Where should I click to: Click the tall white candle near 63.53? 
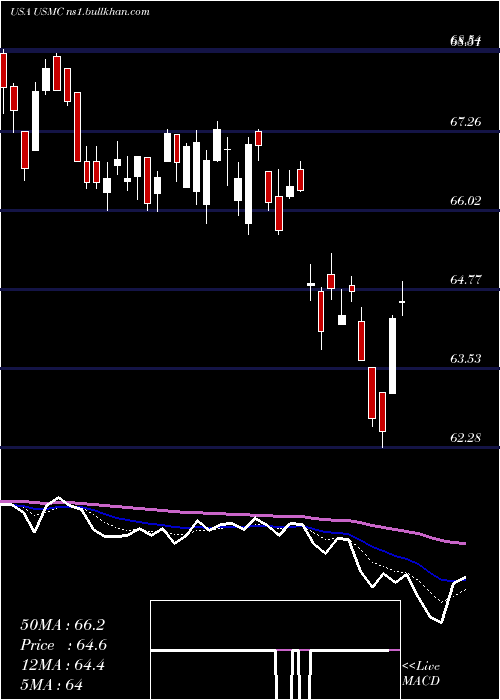click(x=392, y=355)
